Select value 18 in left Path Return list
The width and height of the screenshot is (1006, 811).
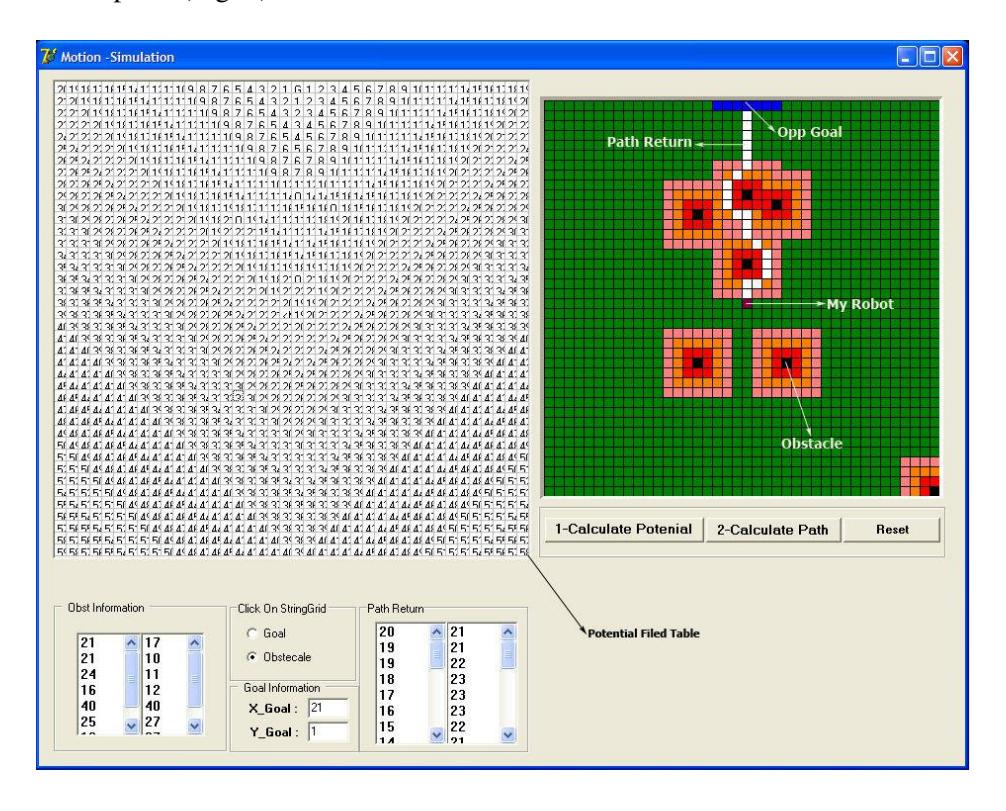[387, 679]
